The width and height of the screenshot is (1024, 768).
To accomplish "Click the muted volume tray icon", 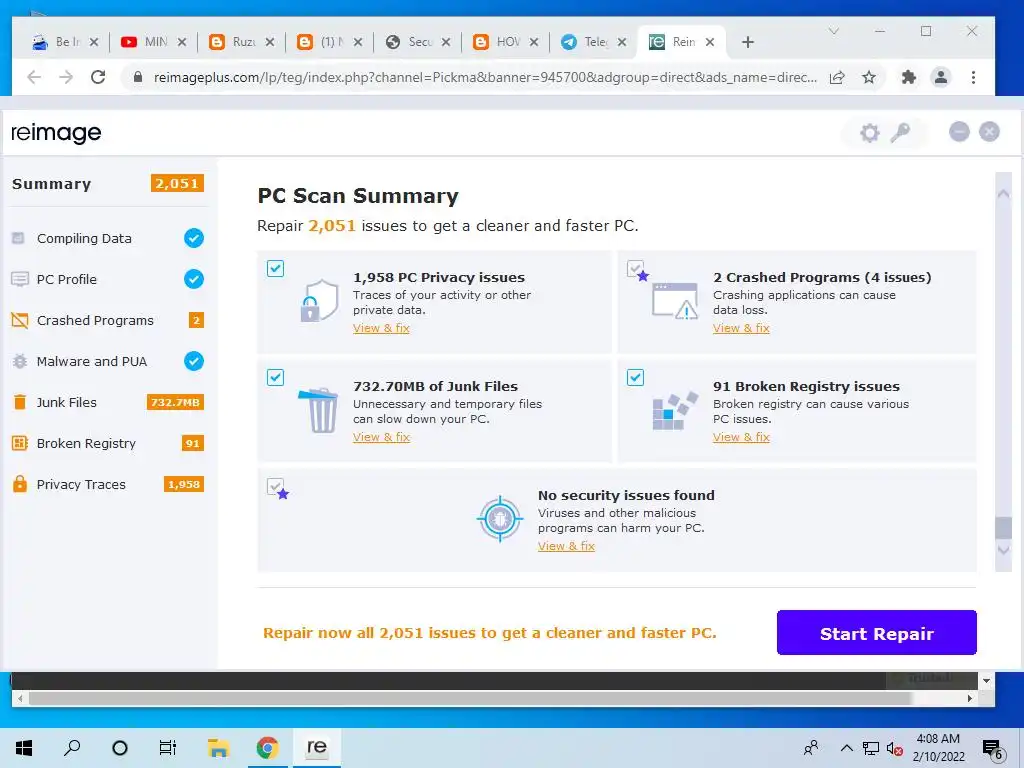I will (x=894, y=748).
